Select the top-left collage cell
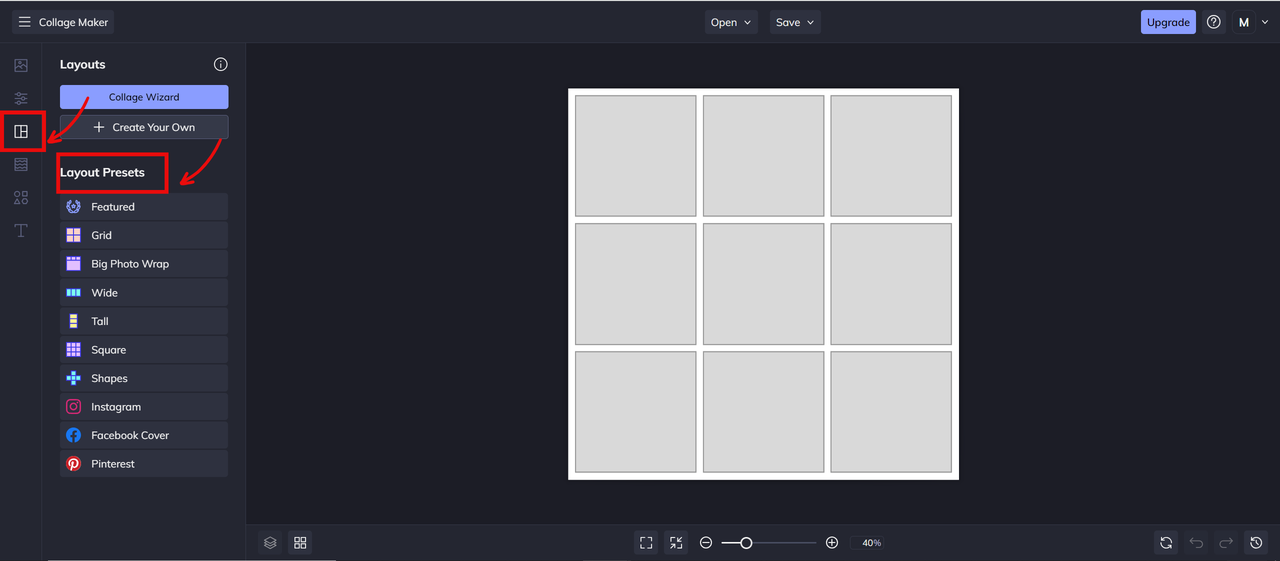Image resolution: width=1280 pixels, height=561 pixels. click(636, 156)
